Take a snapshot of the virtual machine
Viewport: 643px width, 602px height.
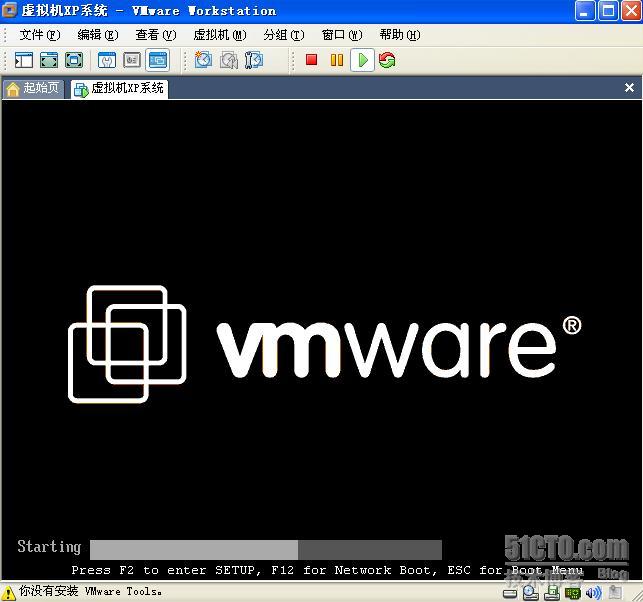coord(203,60)
